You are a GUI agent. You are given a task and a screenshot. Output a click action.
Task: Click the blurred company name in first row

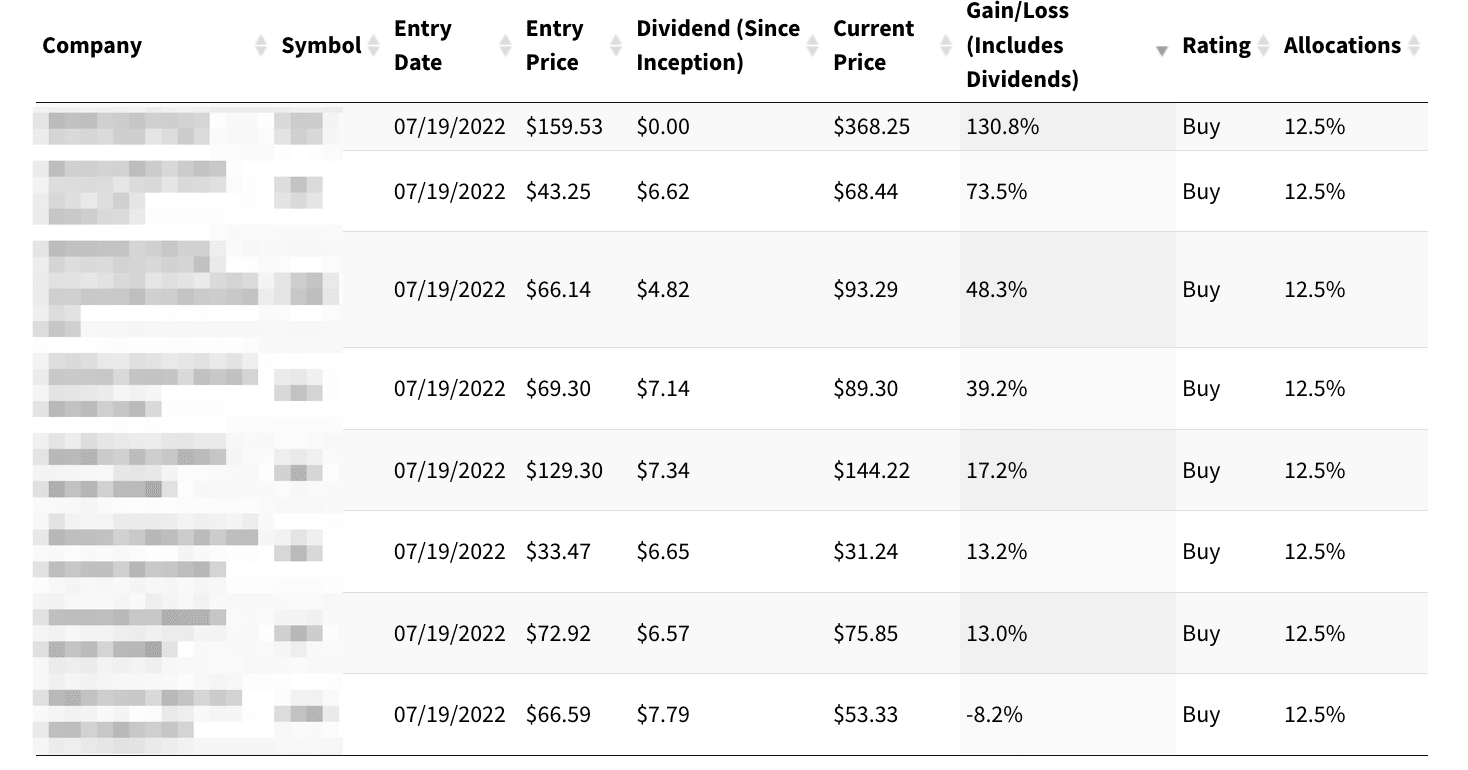(x=128, y=127)
